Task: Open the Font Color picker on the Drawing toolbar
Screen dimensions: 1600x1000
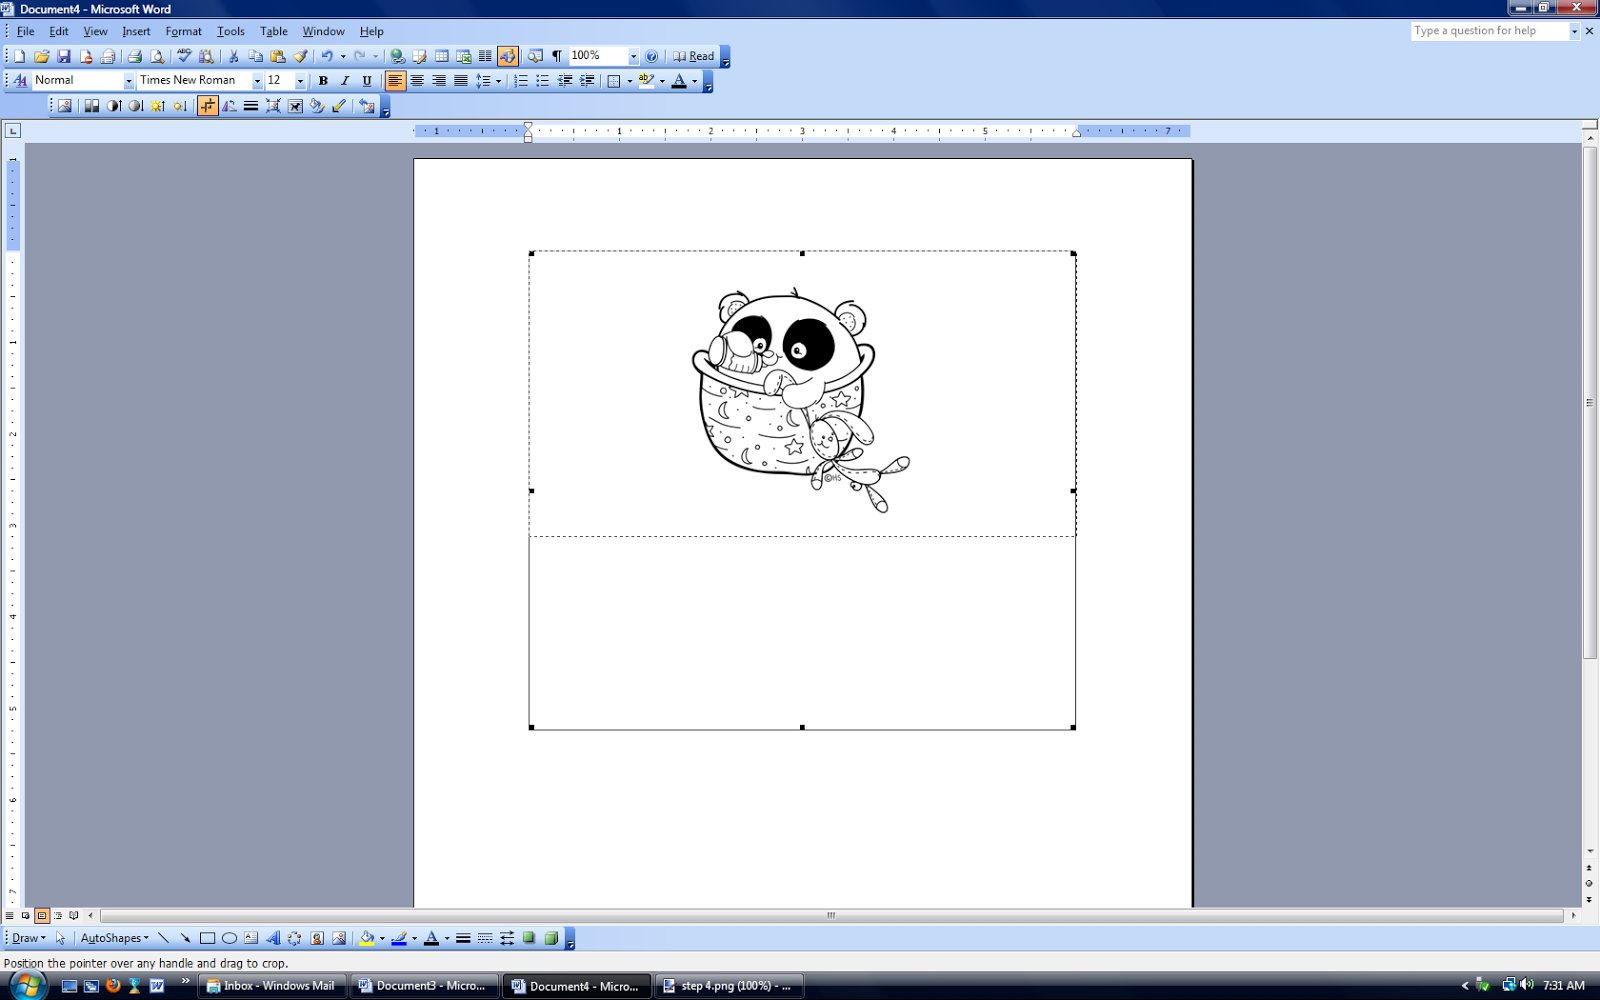Action: pyautogui.click(x=430, y=938)
